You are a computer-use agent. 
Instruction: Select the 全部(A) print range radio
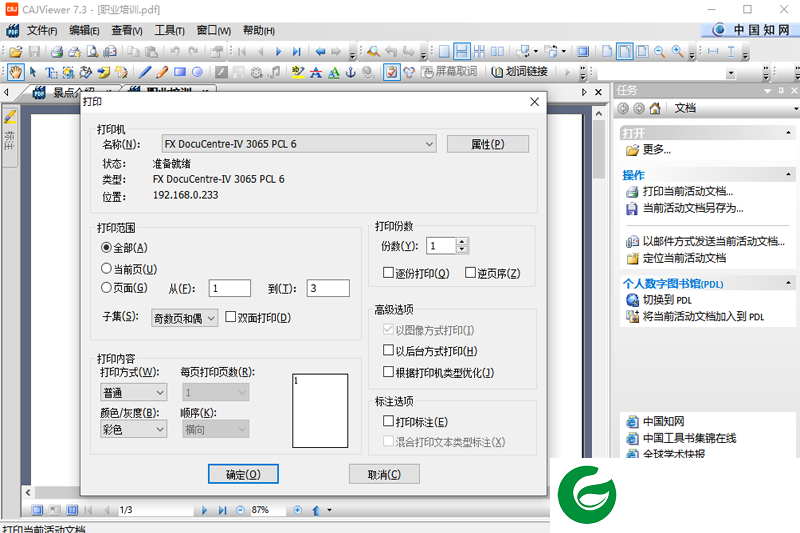(x=106, y=247)
